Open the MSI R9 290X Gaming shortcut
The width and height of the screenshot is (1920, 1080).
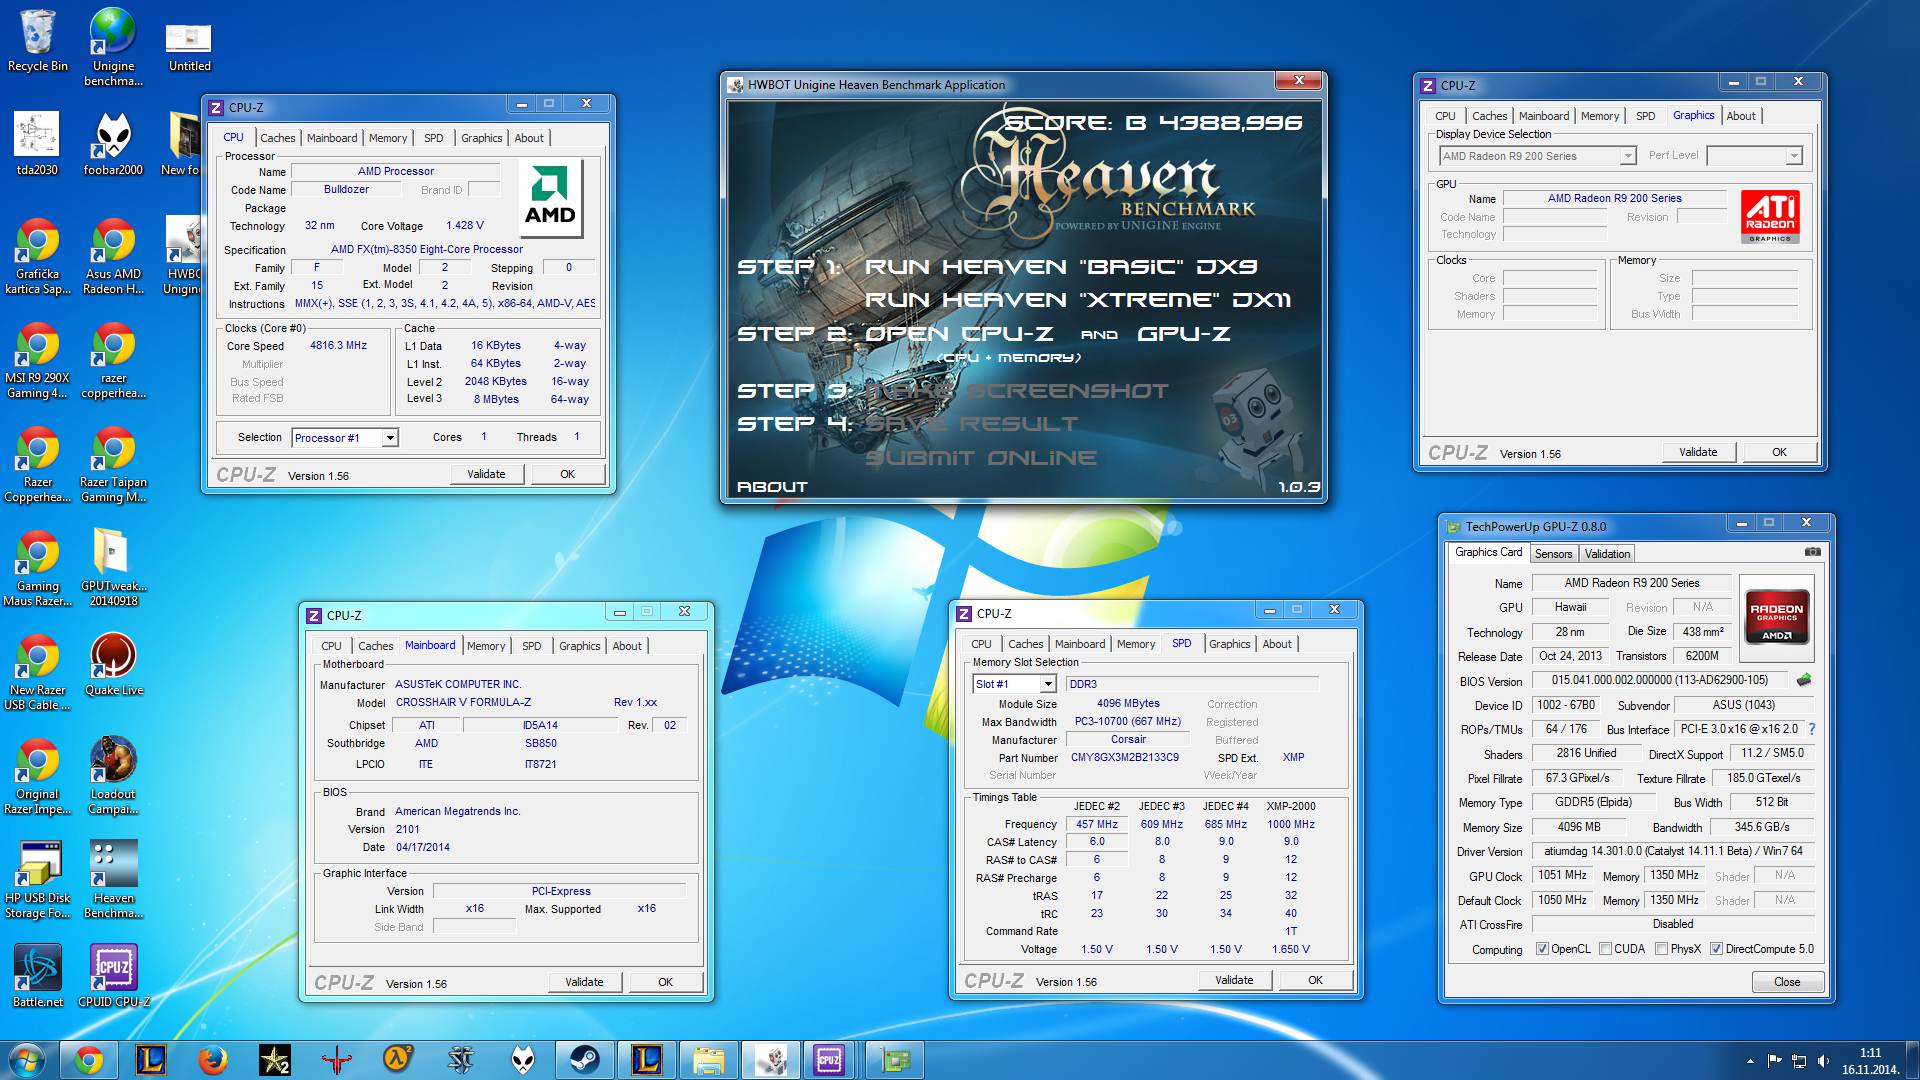coord(37,360)
